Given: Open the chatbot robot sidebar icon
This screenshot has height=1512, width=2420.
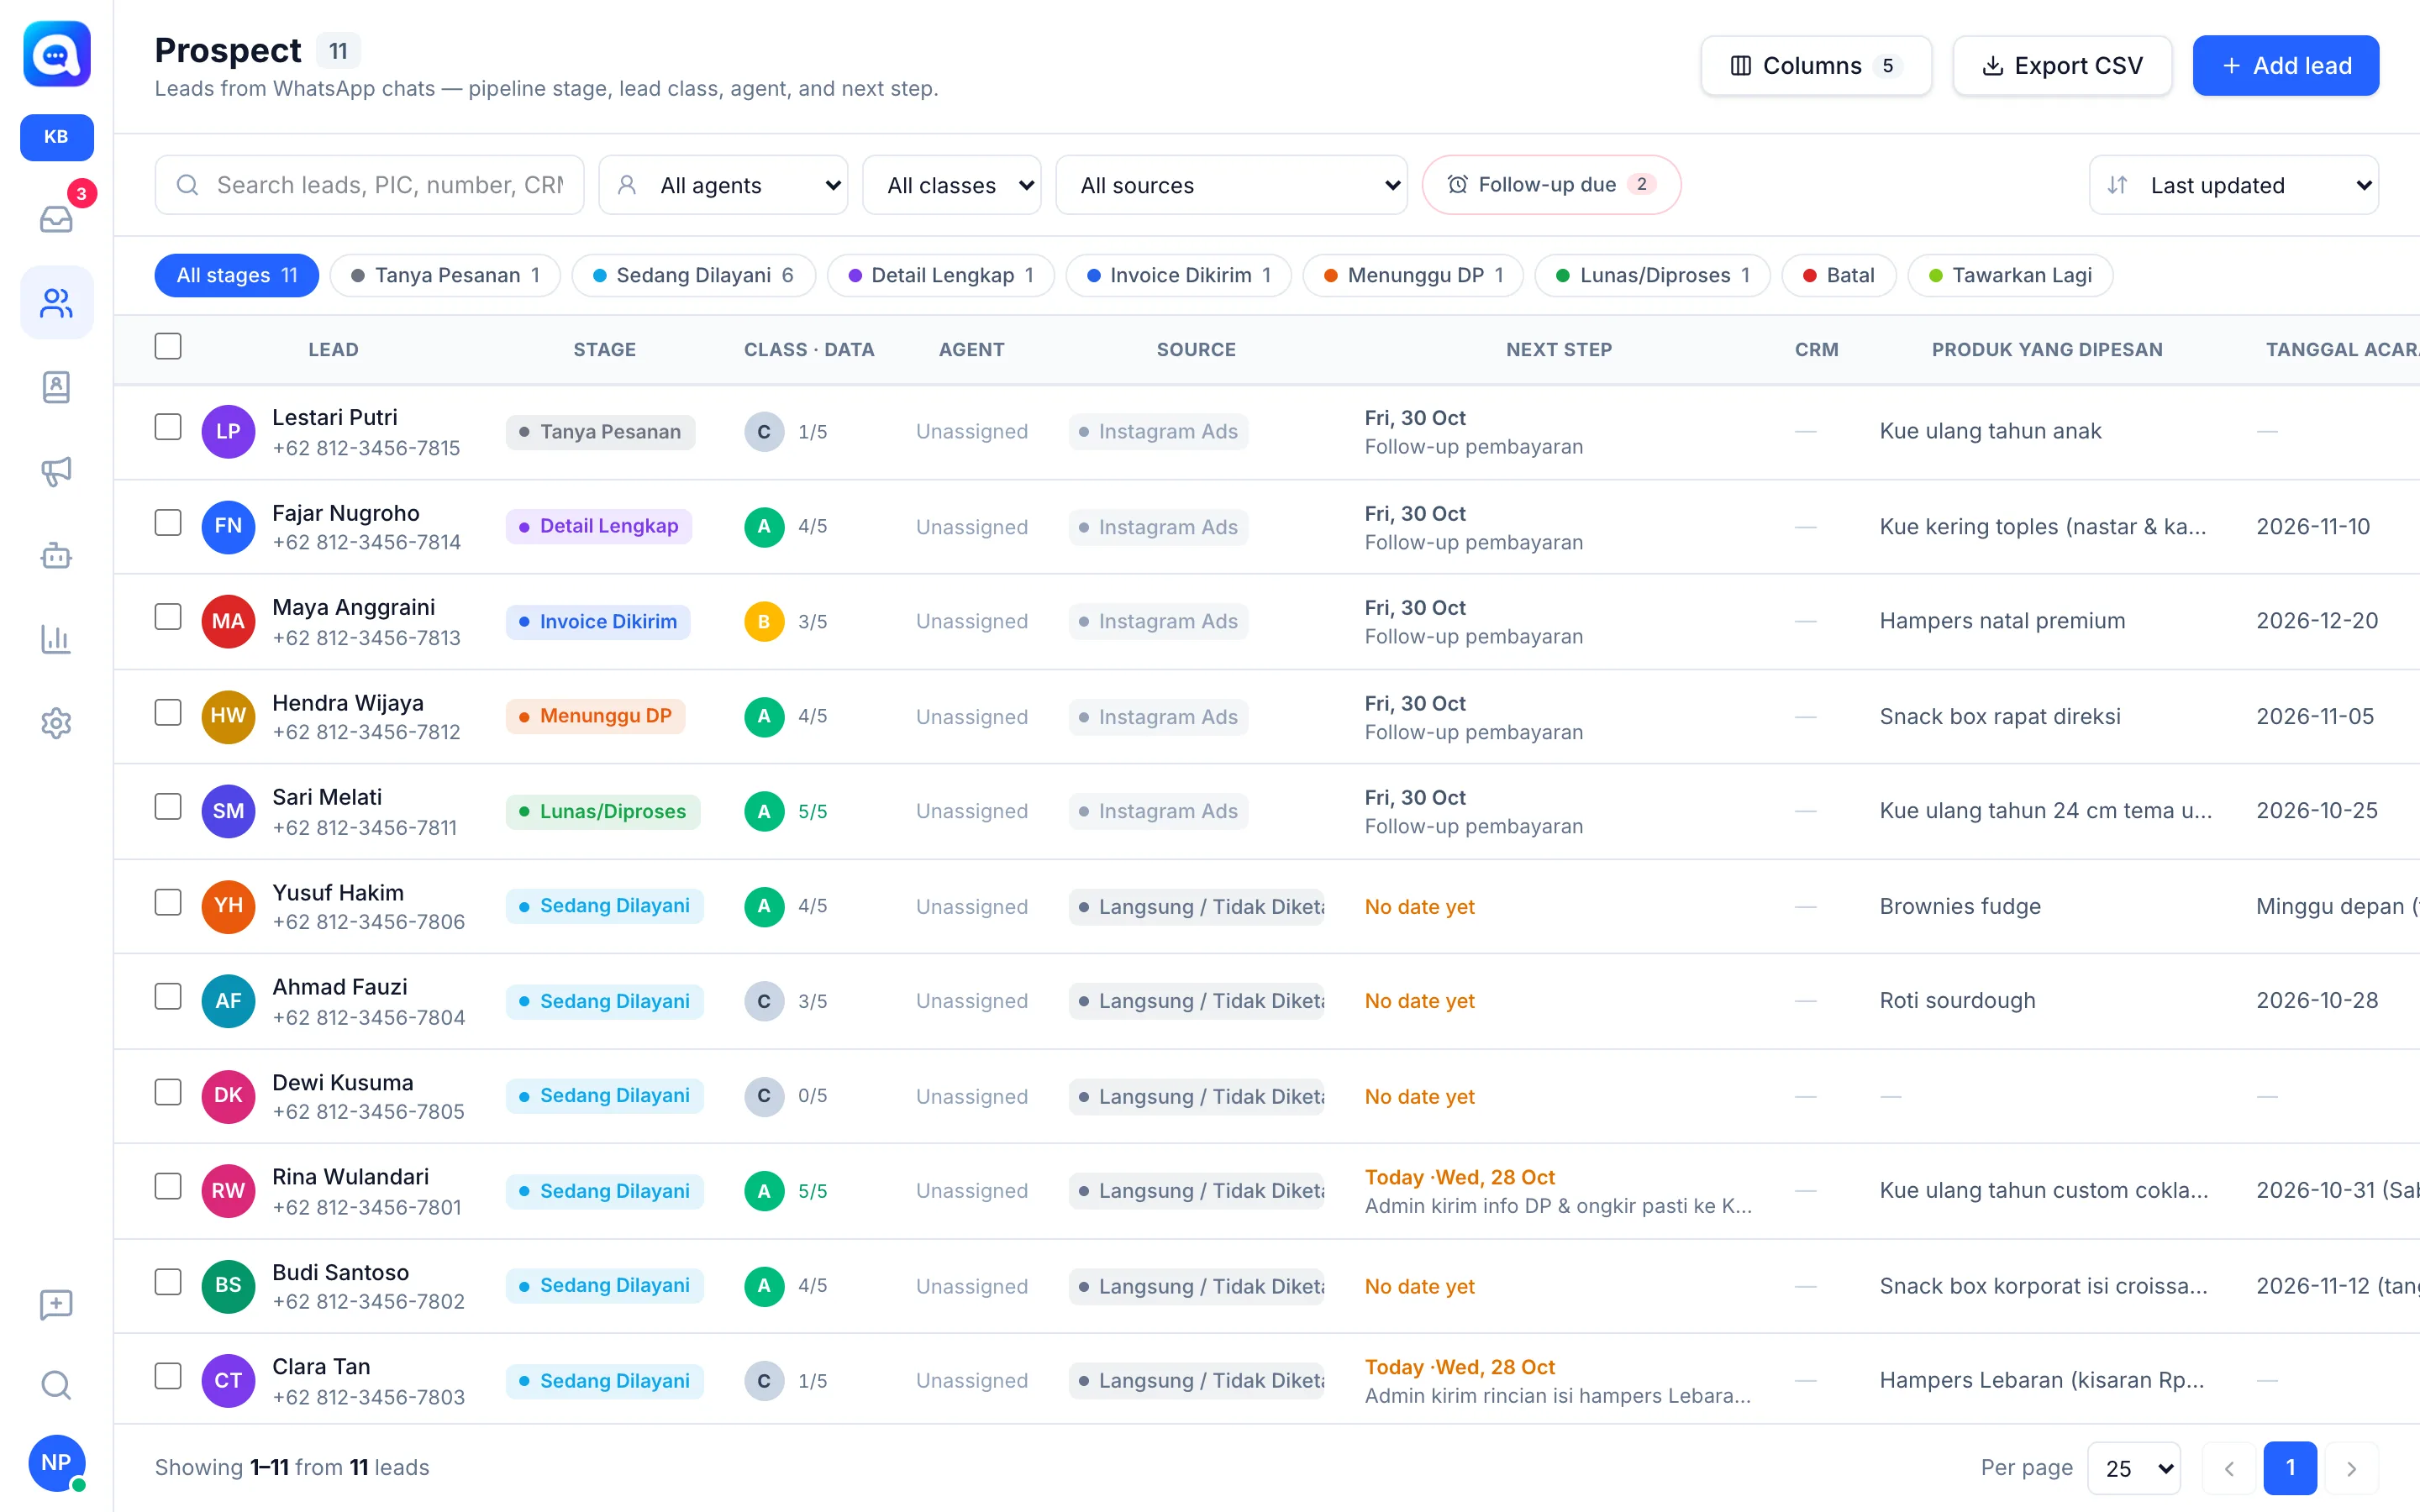Looking at the screenshot, I should coord(56,555).
